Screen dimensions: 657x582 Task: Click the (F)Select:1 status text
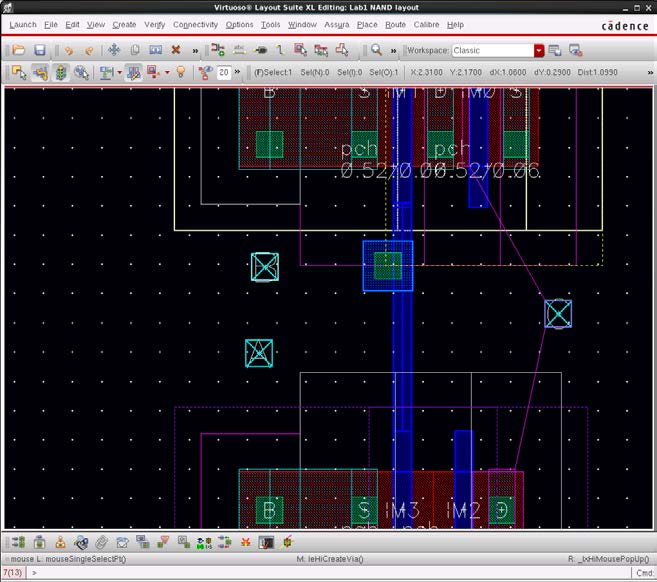273,72
